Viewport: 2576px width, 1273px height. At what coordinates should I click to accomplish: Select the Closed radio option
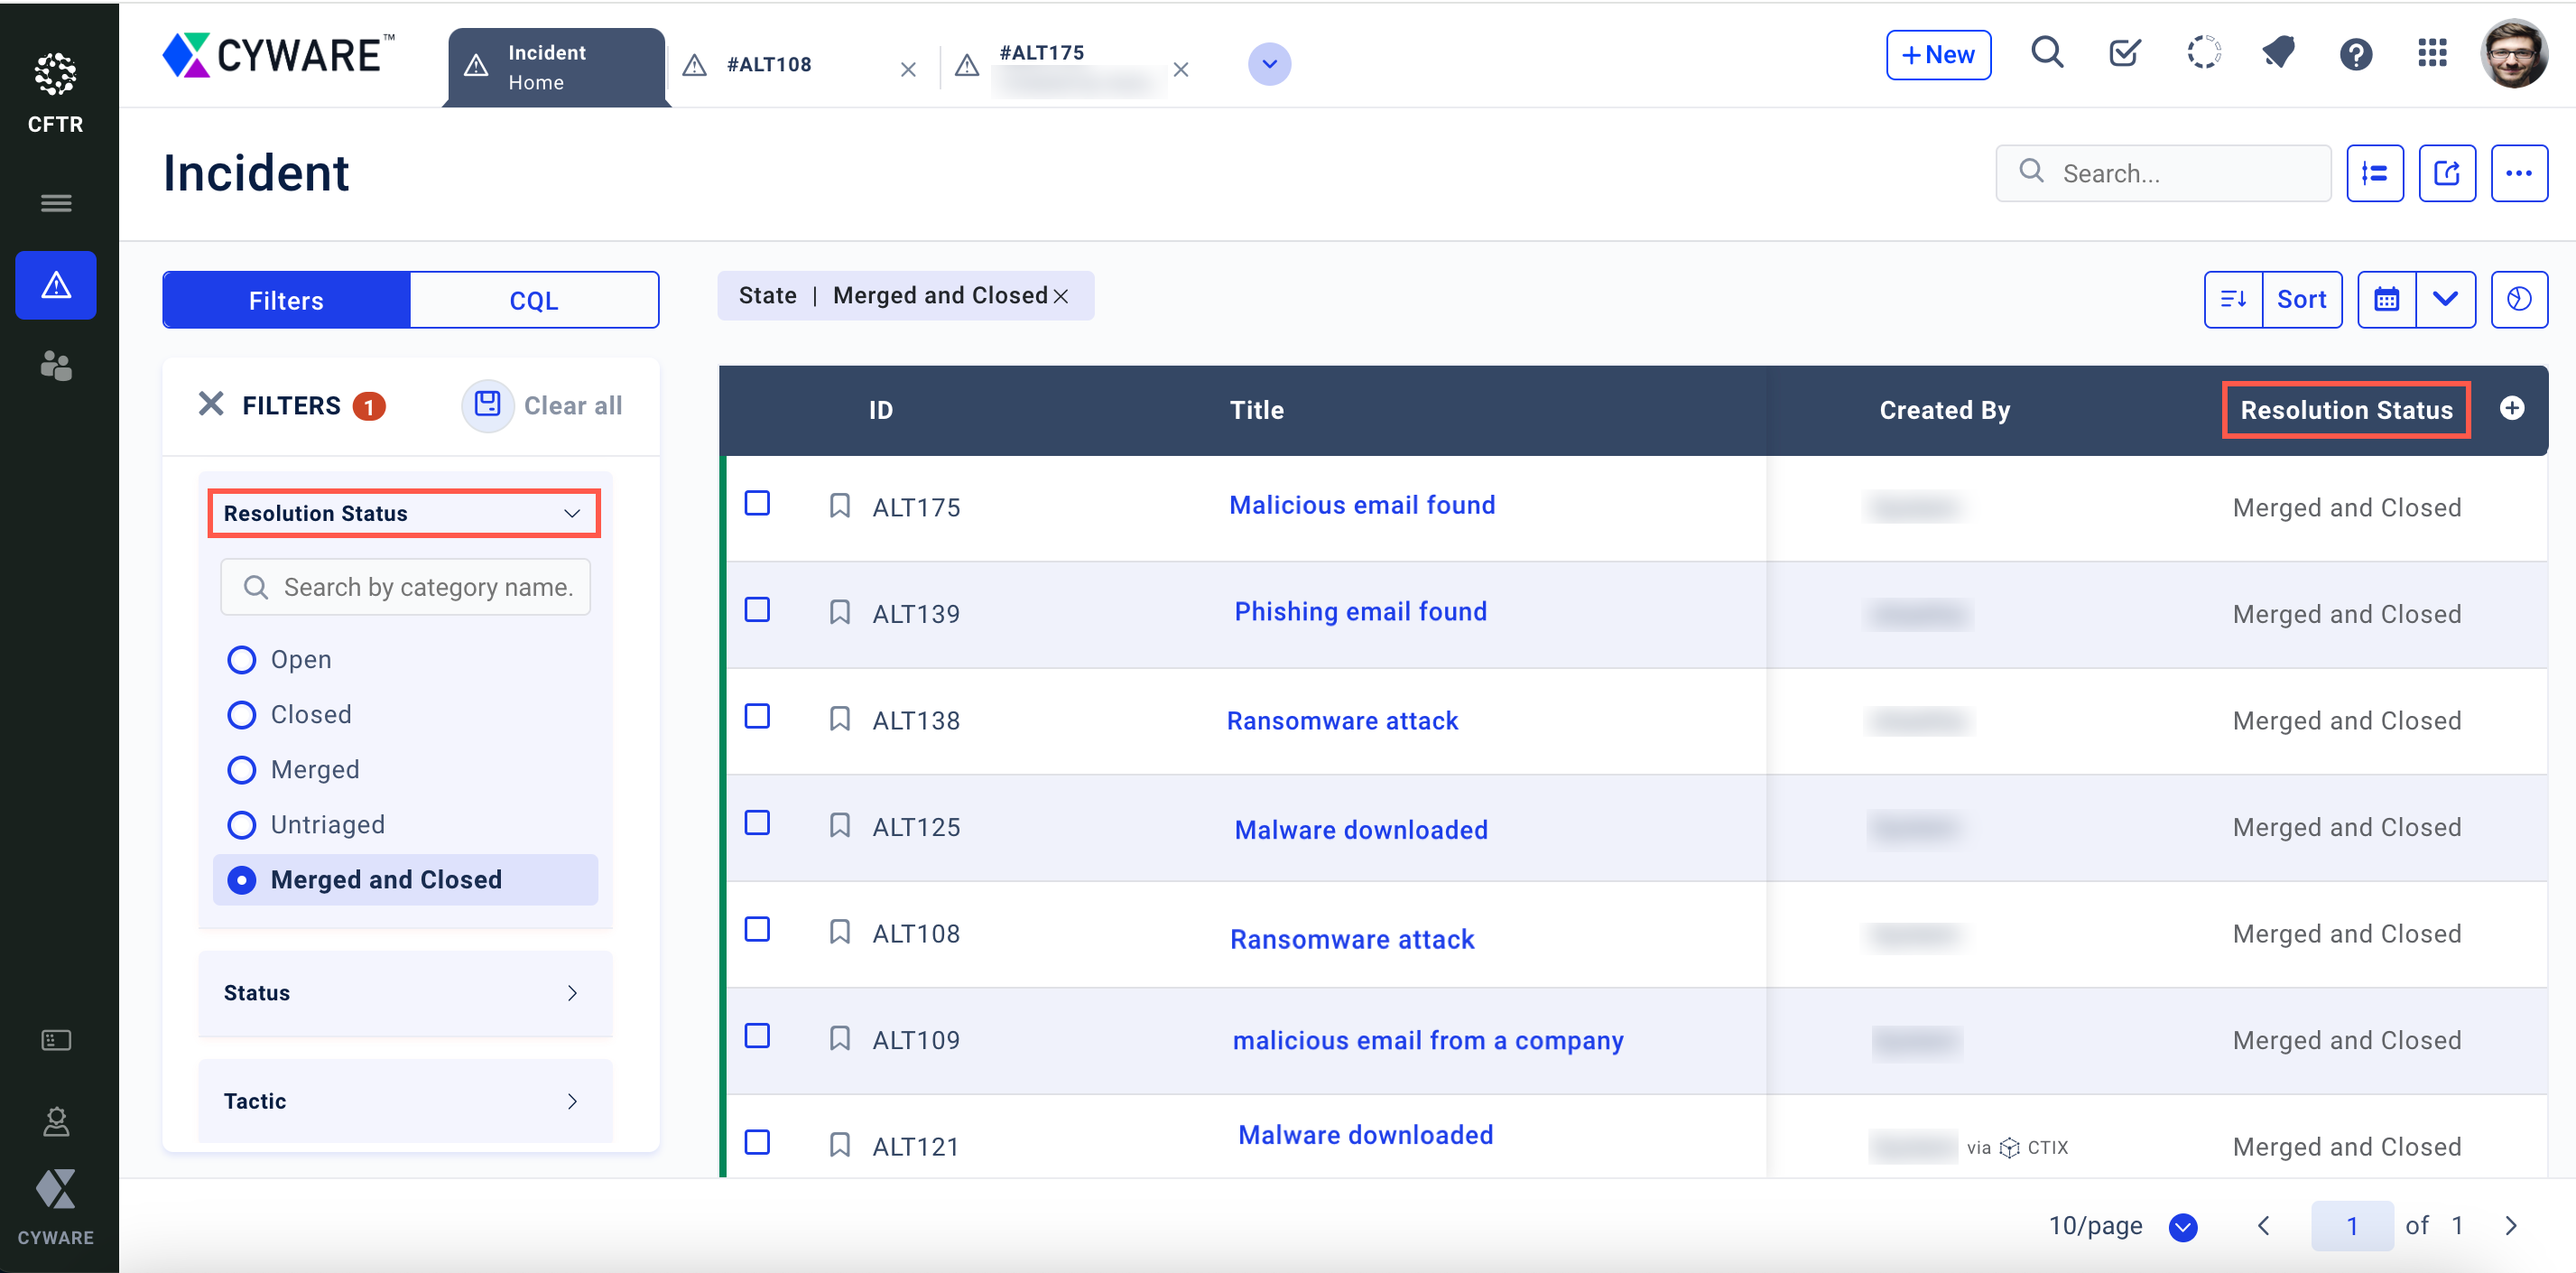pyautogui.click(x=241, y=714)
